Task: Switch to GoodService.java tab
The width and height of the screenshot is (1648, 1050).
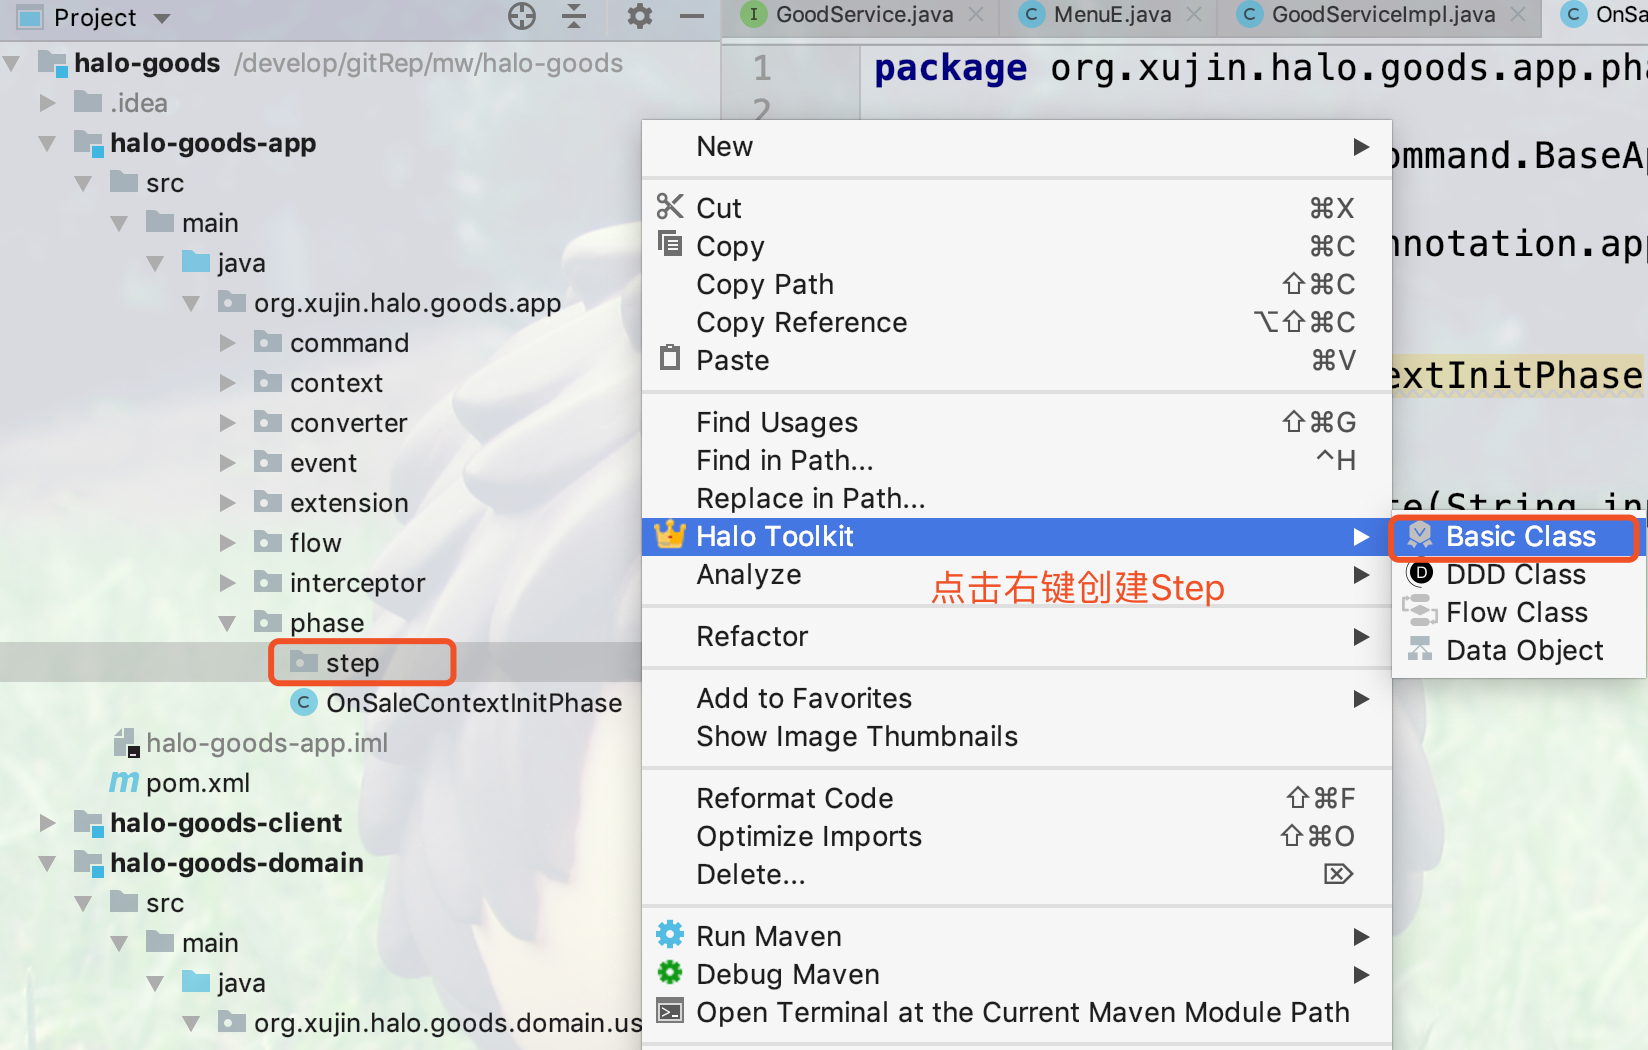Action: (x=864, y=15)
